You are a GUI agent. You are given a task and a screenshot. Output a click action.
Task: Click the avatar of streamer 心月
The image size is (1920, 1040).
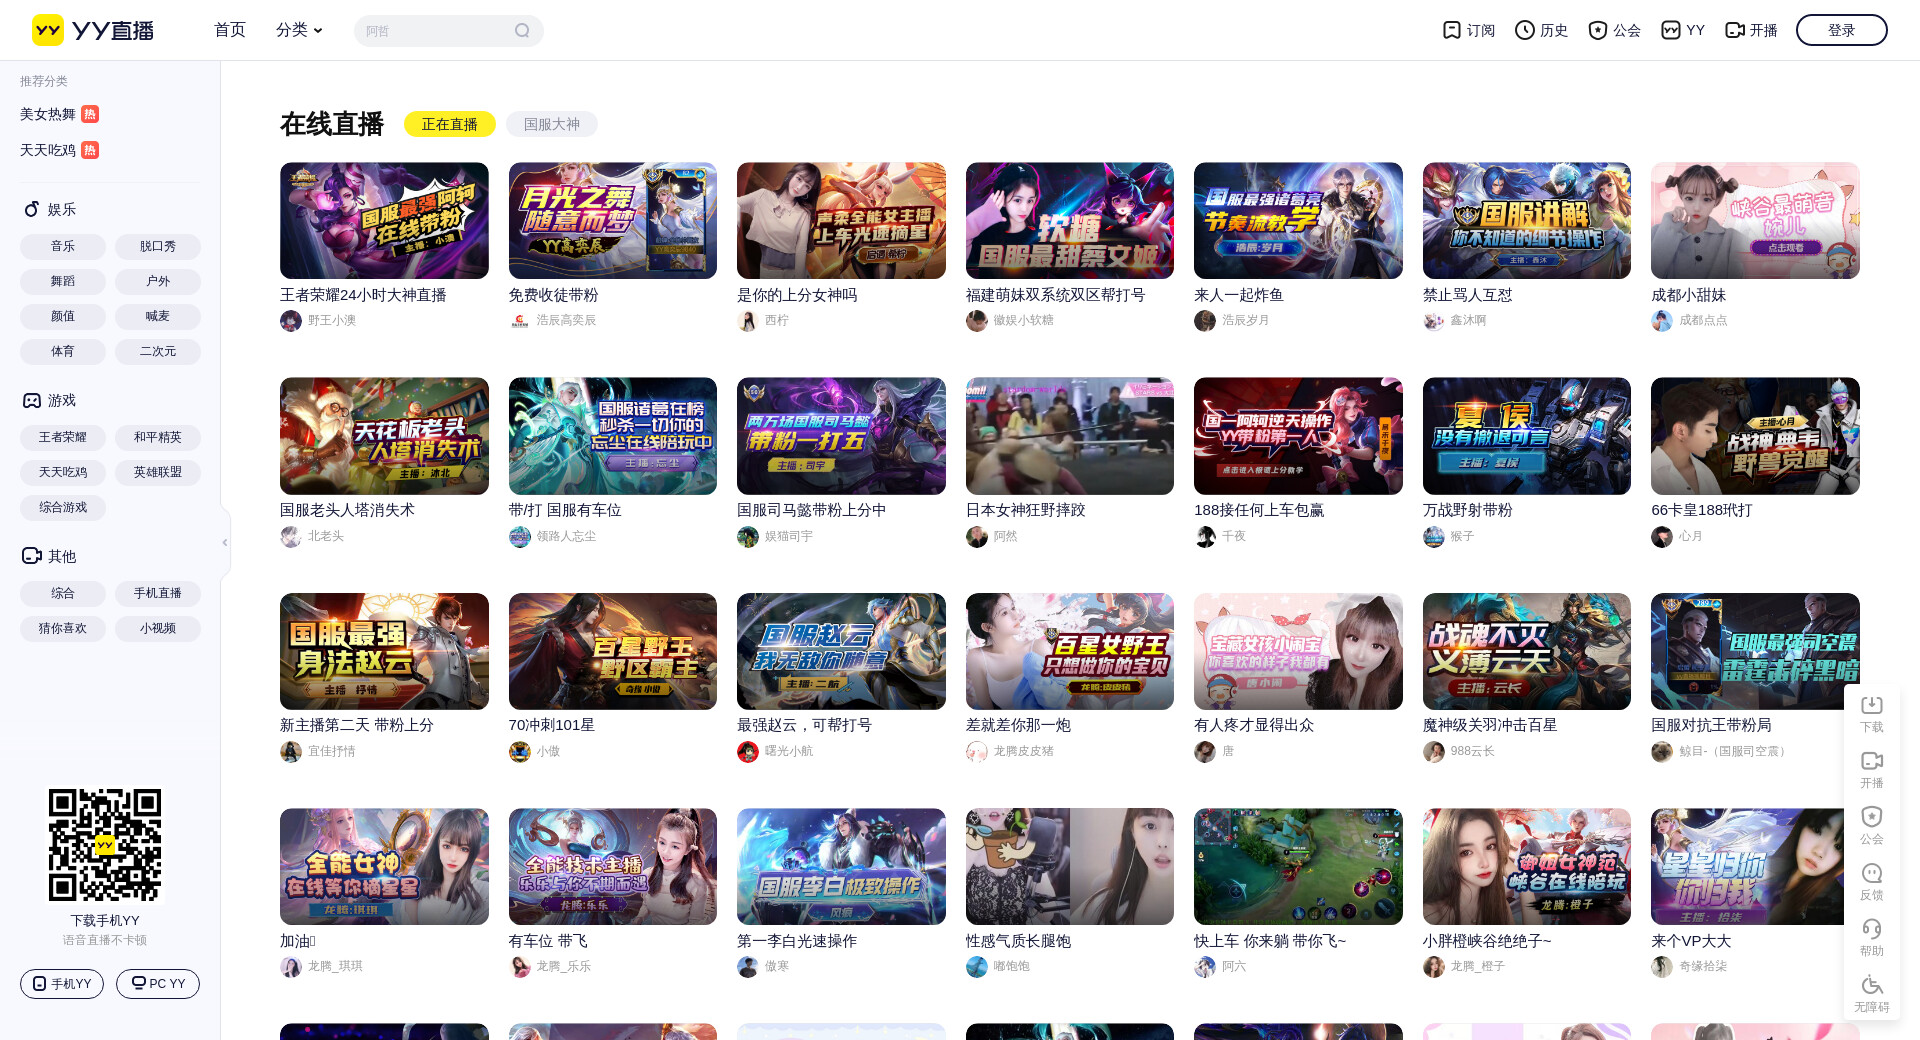(1662, 537)
